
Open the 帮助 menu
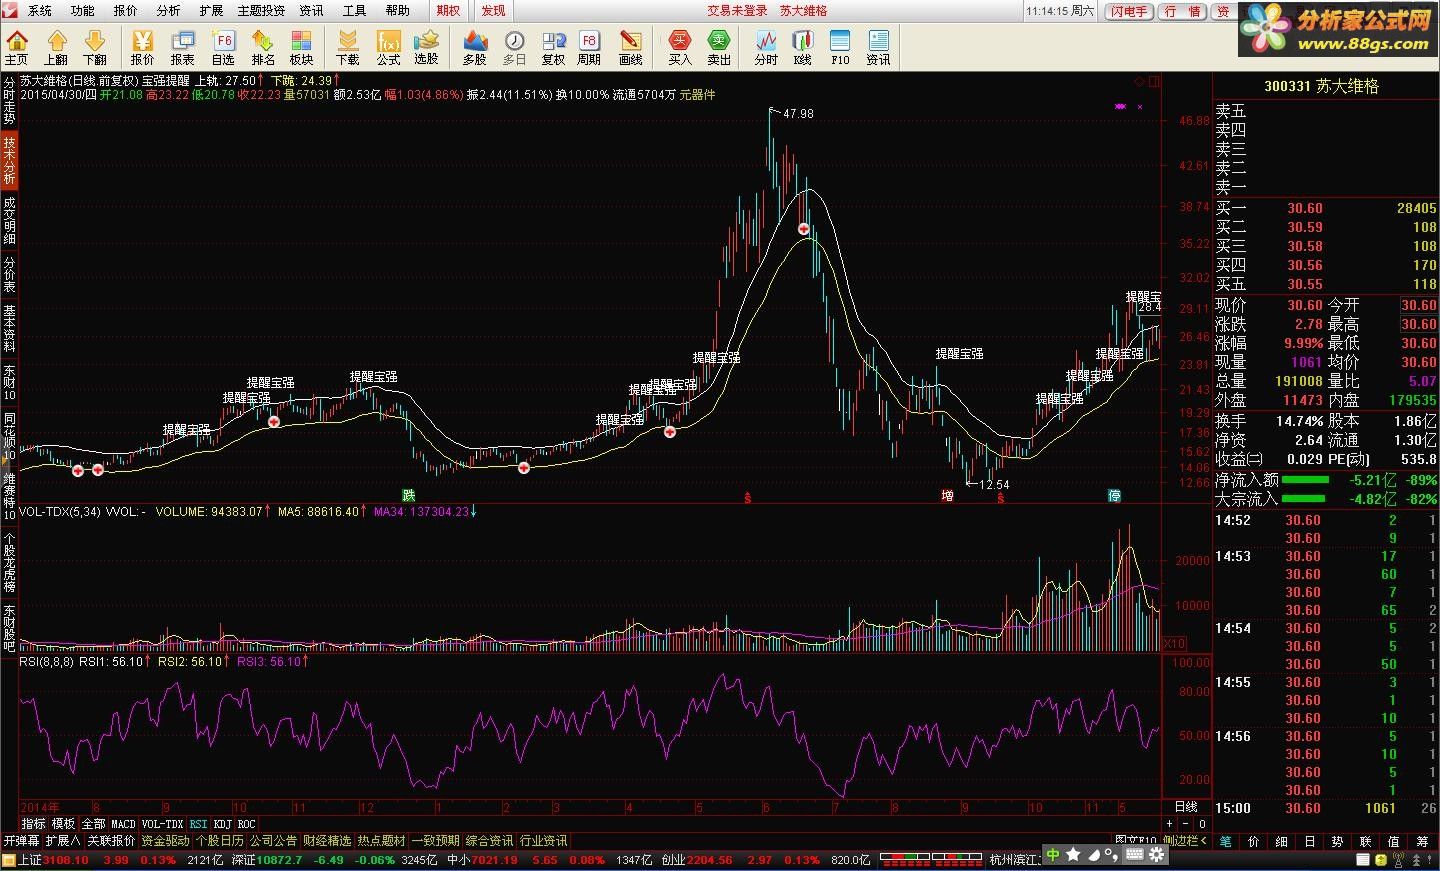click(x=397, y=11)
